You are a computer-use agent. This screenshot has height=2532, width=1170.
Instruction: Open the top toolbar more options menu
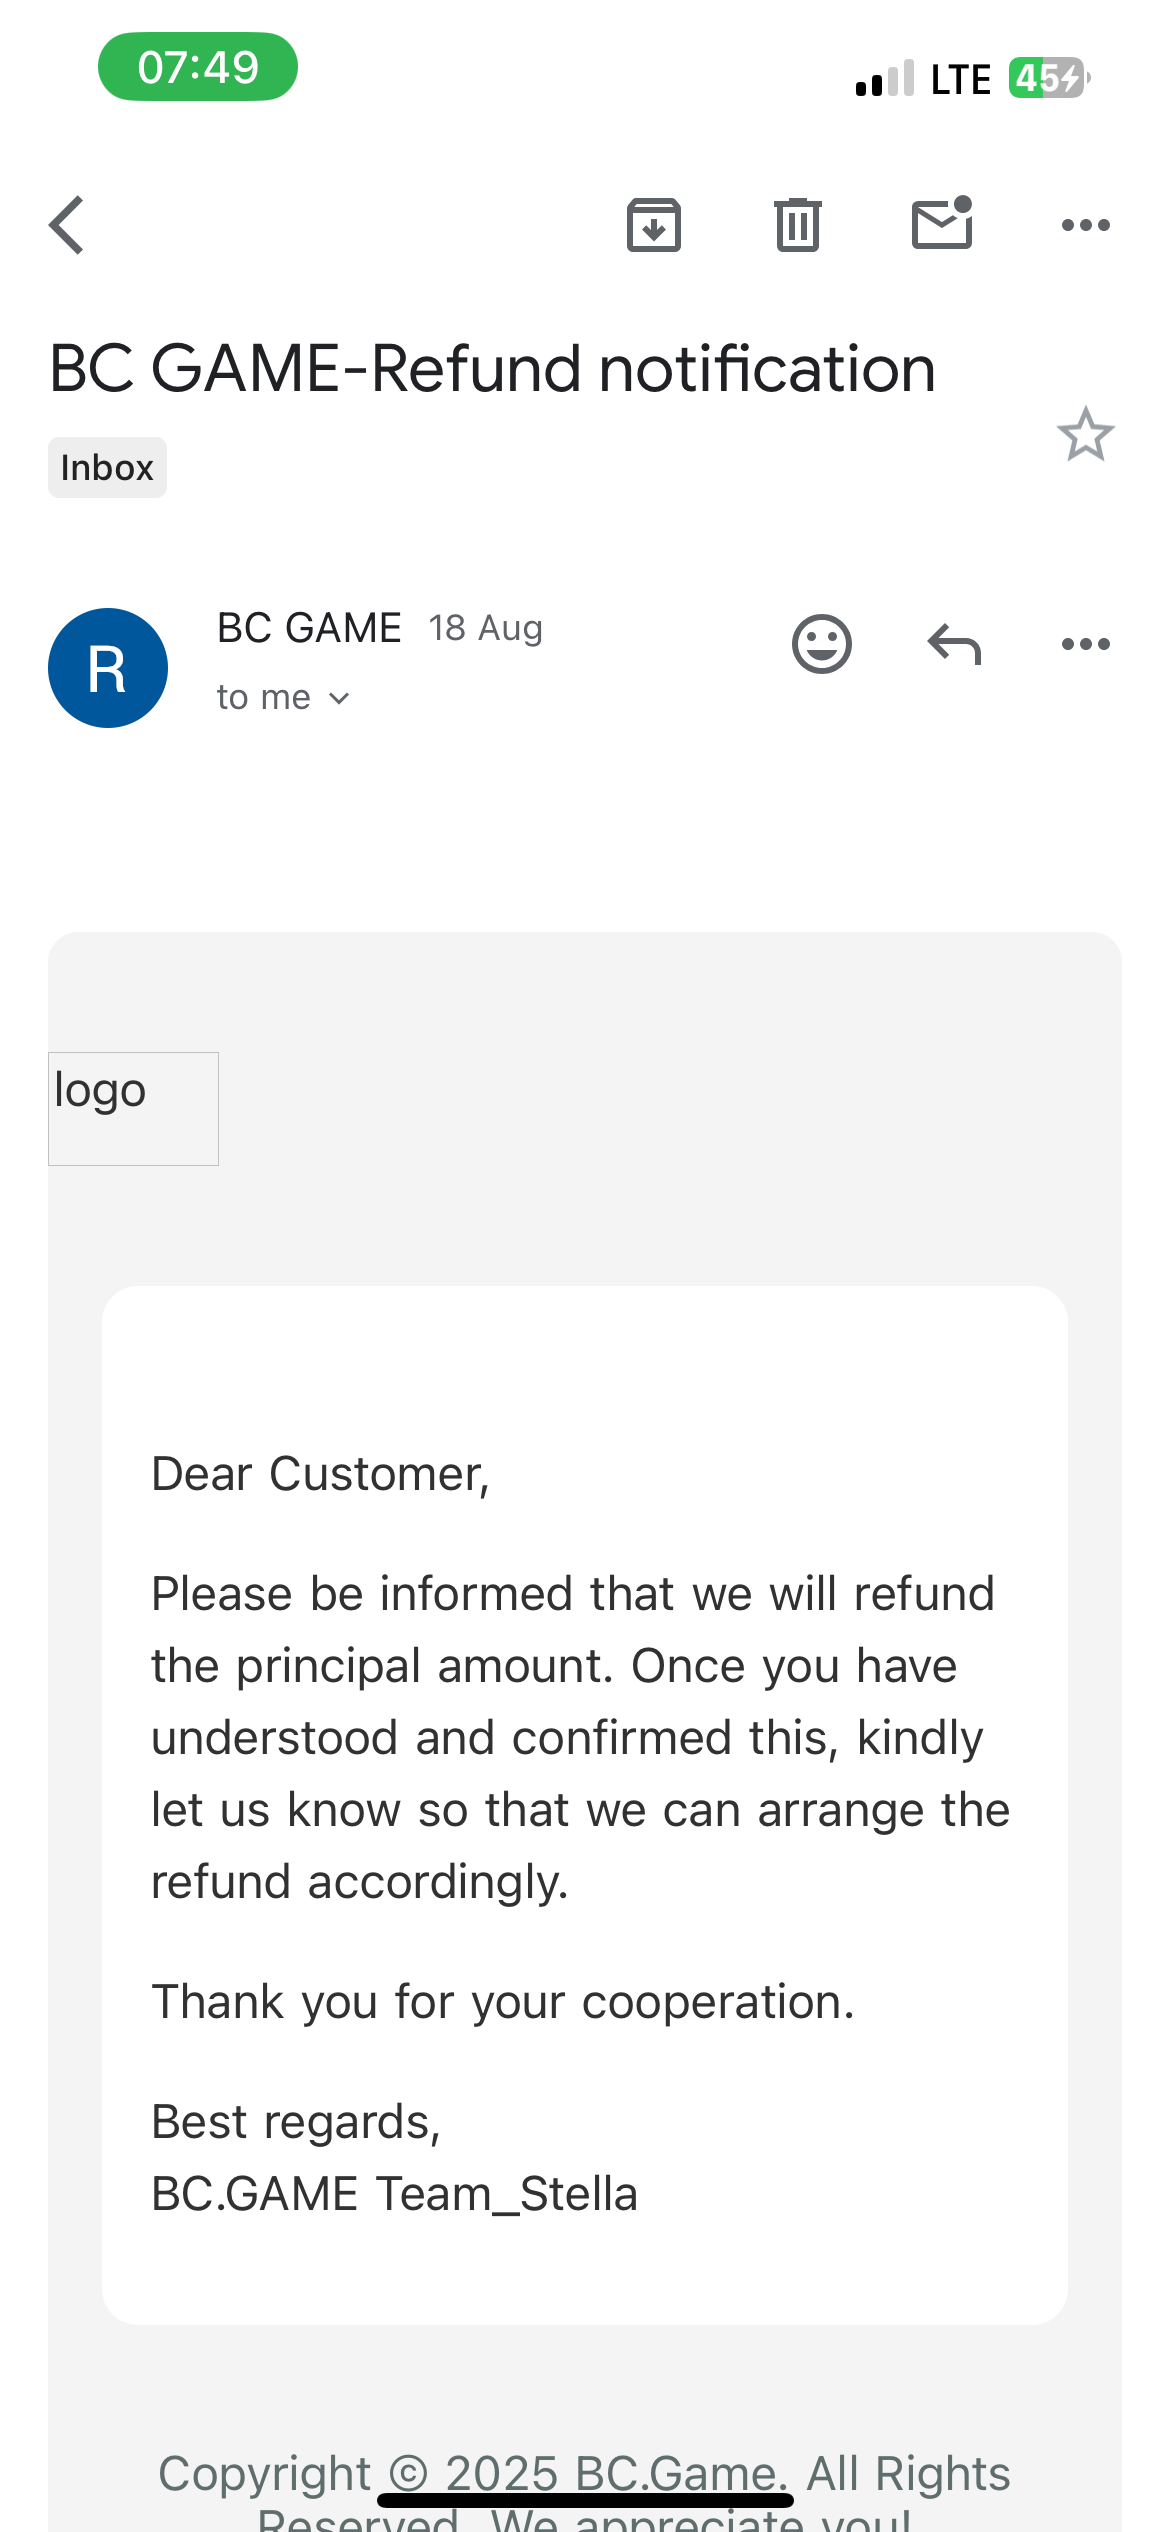(1086, 225)
